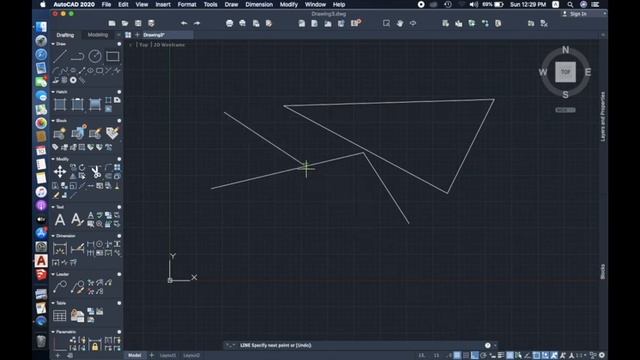Collapse the Block panel triangle

(53, 120)
